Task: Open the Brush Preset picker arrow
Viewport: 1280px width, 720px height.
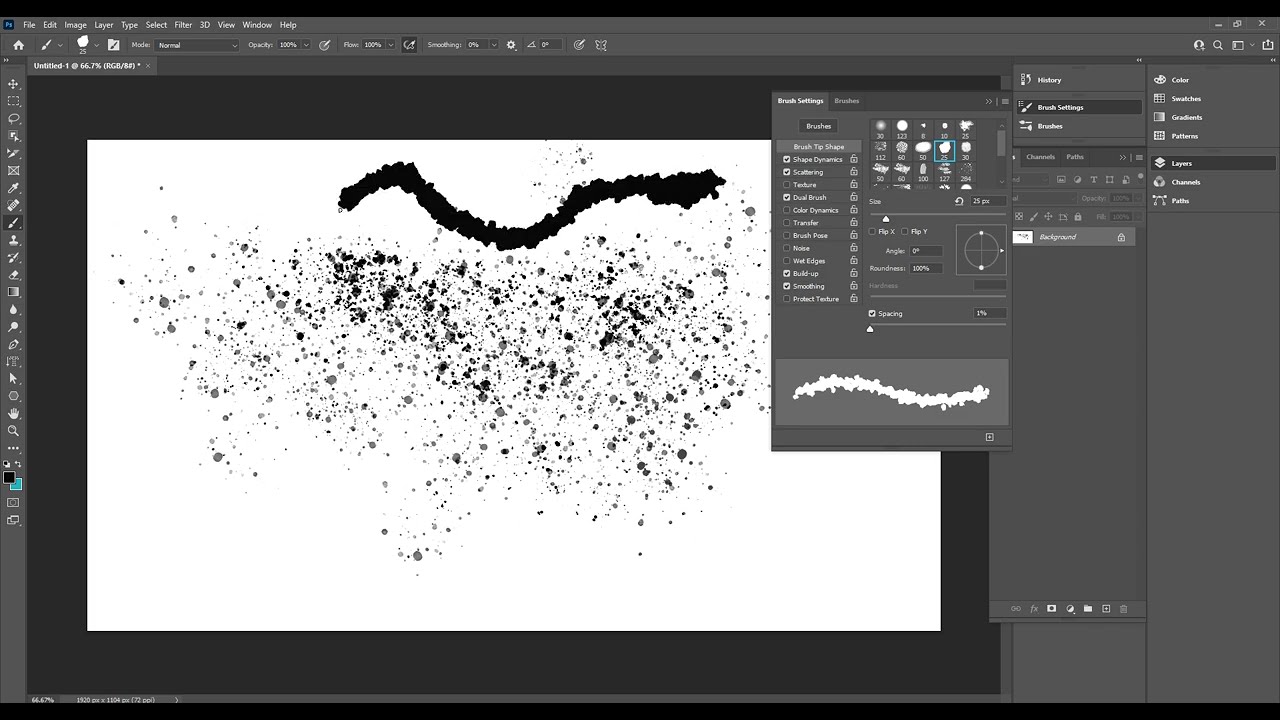Action: point(97,45)
